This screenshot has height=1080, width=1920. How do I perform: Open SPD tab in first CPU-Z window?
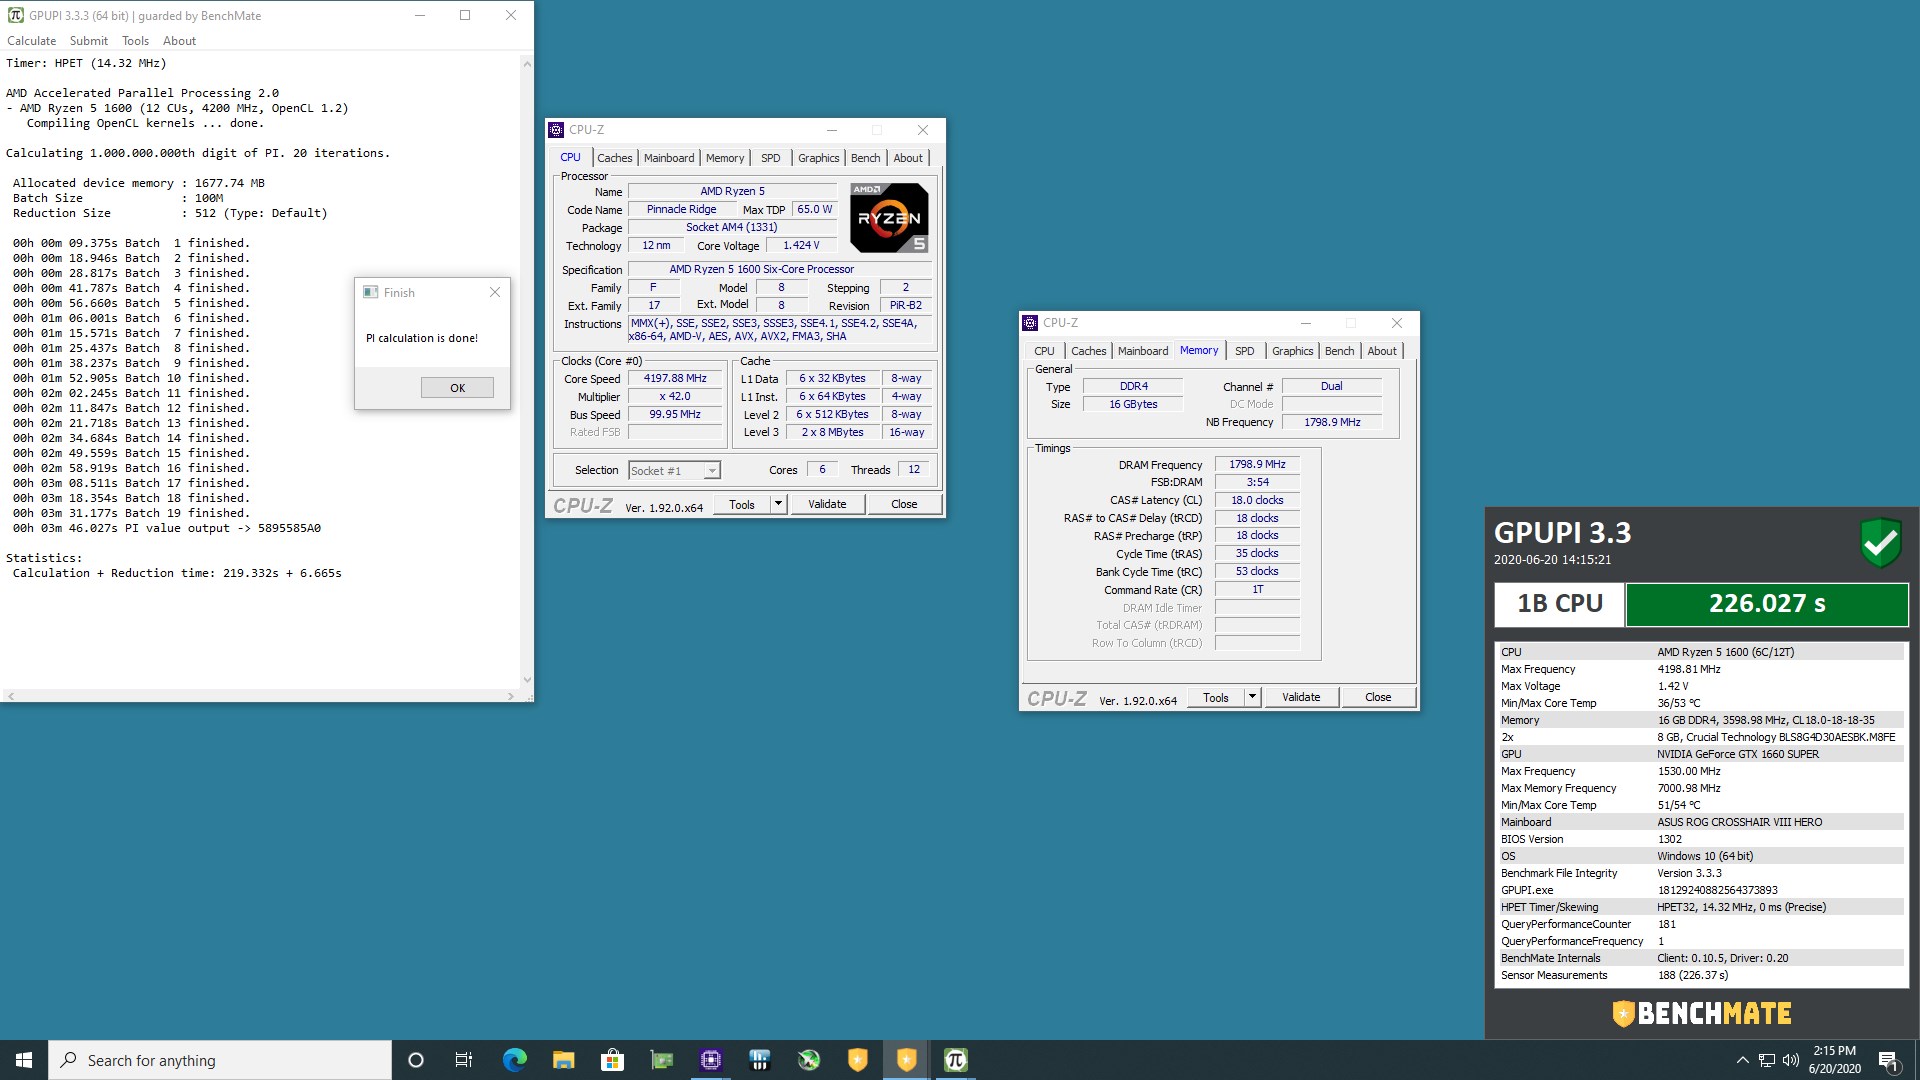[x=770, y=158]
